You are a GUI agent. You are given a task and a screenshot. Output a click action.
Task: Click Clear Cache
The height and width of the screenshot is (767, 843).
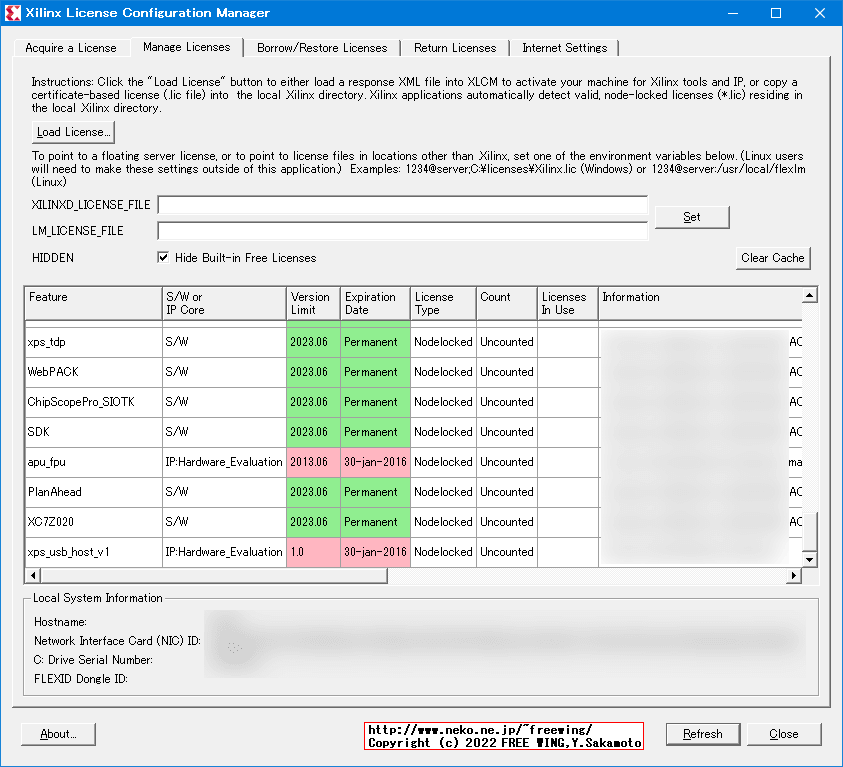[x=772, y=257]
